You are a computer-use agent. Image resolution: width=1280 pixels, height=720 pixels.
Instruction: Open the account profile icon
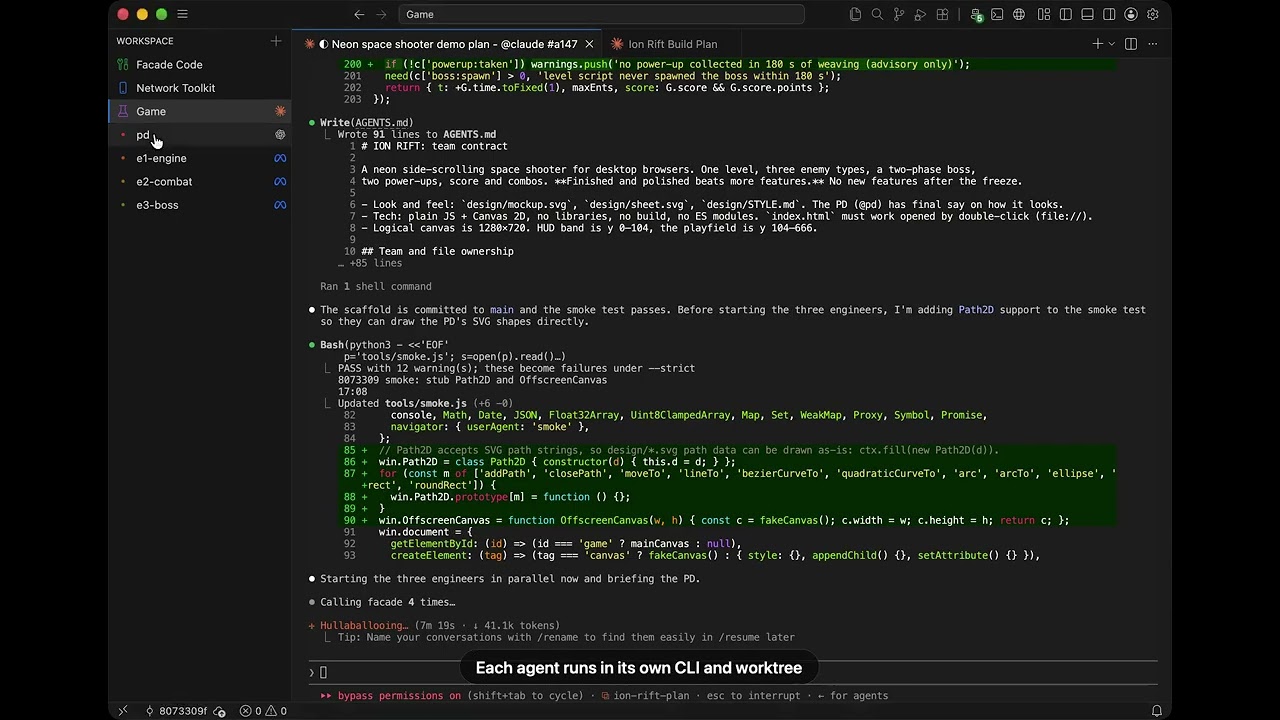[x=1131, y=14]
